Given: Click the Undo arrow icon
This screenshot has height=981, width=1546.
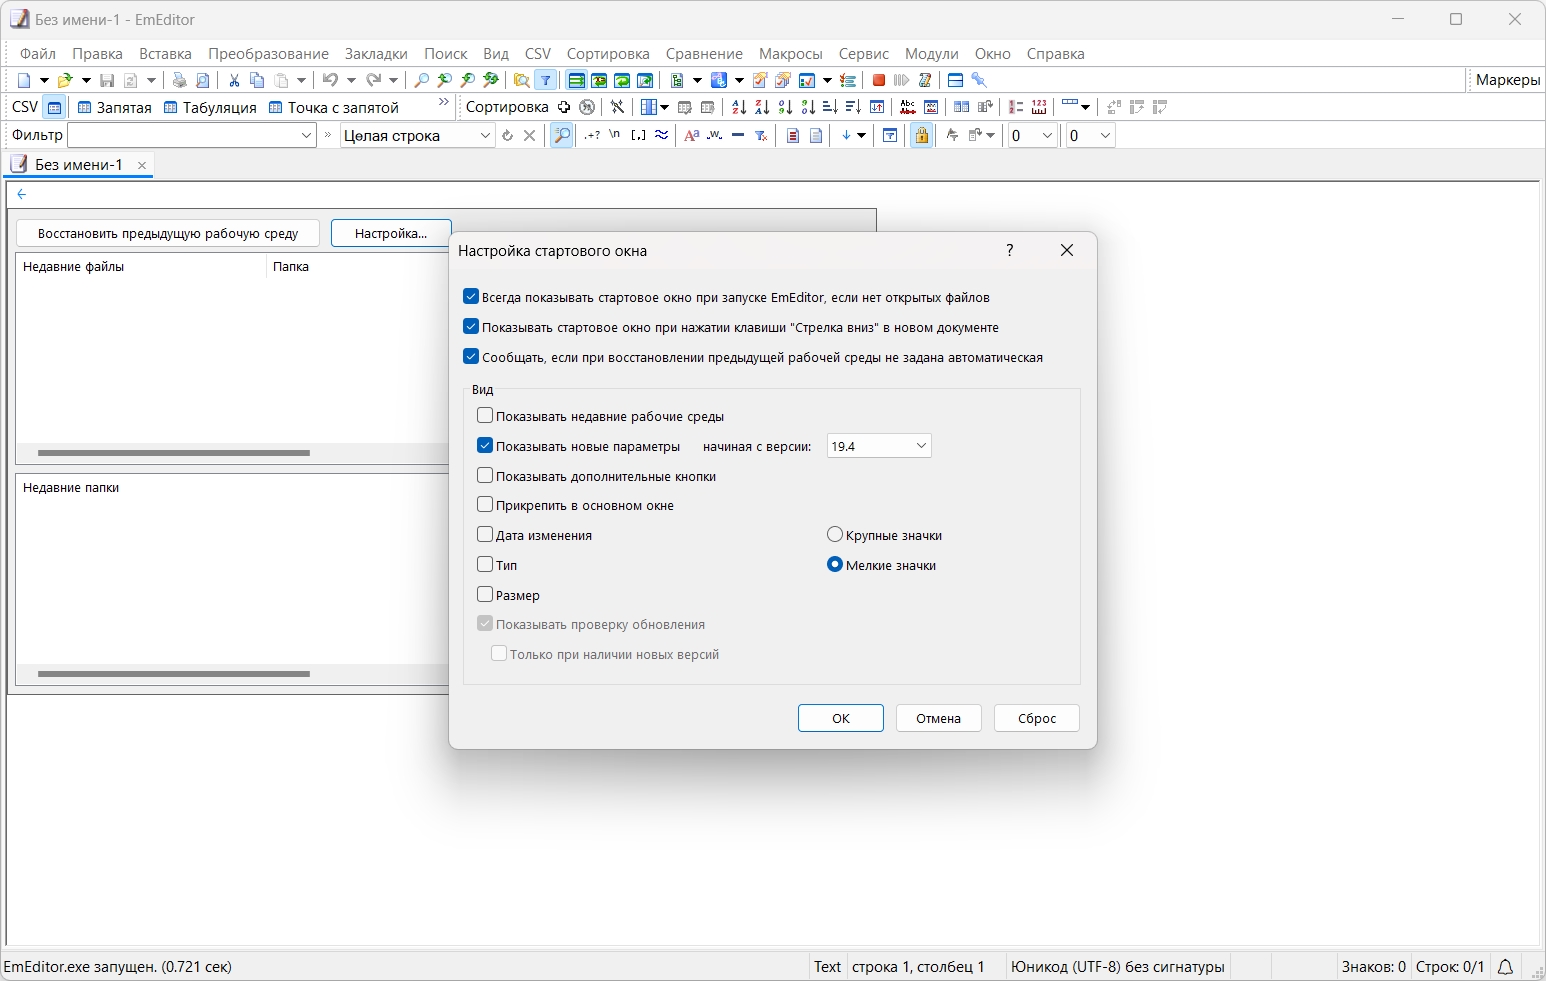Looking at the screenshot, I should 330,80.
